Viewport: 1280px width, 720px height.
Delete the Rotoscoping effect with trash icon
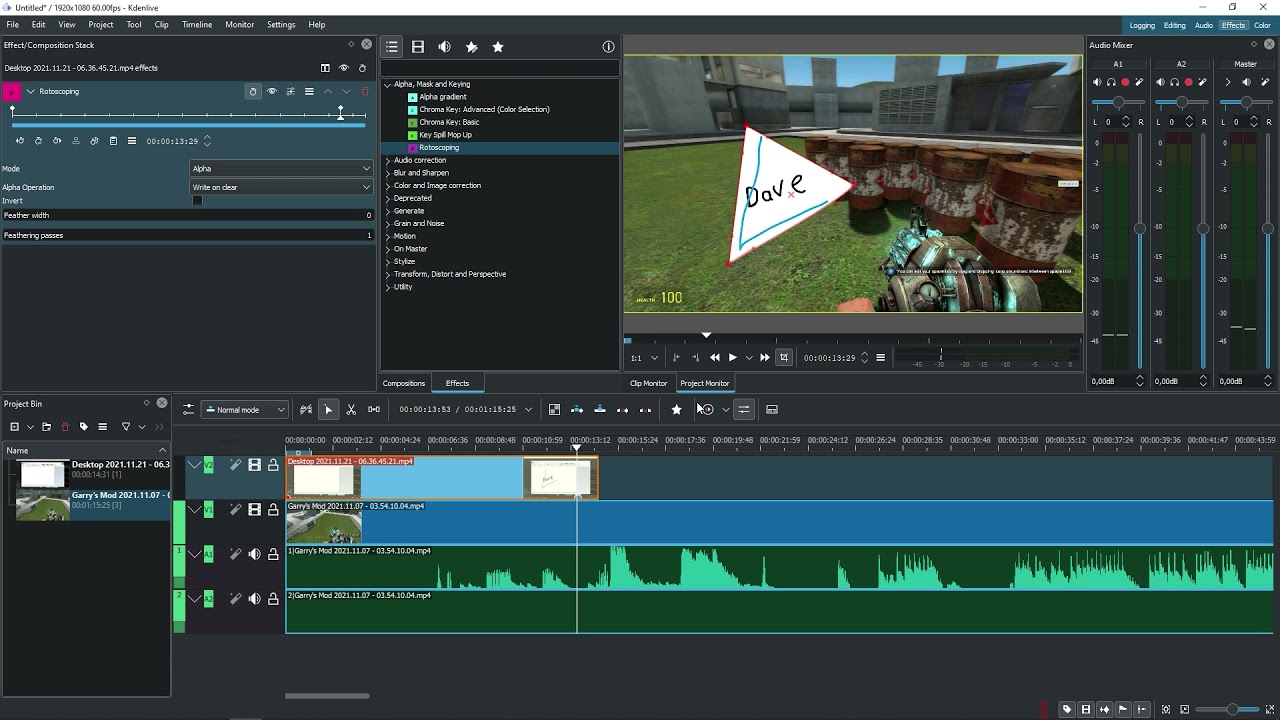point(365,91)
